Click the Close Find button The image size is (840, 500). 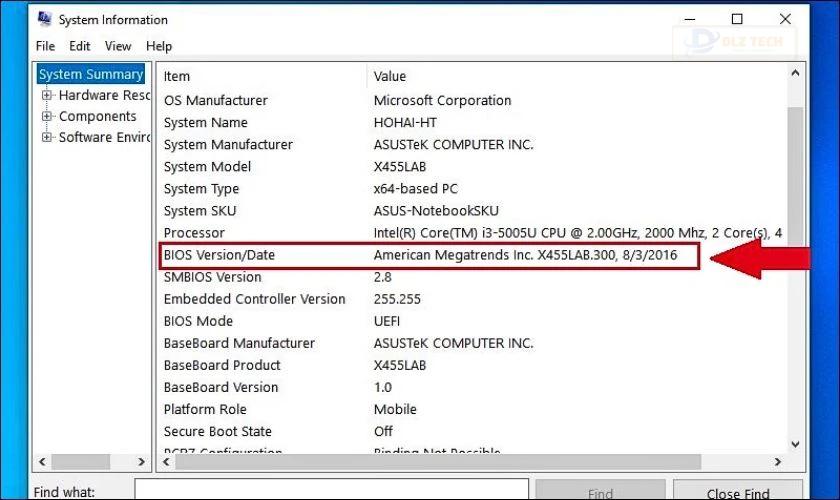tap(738, 491)
